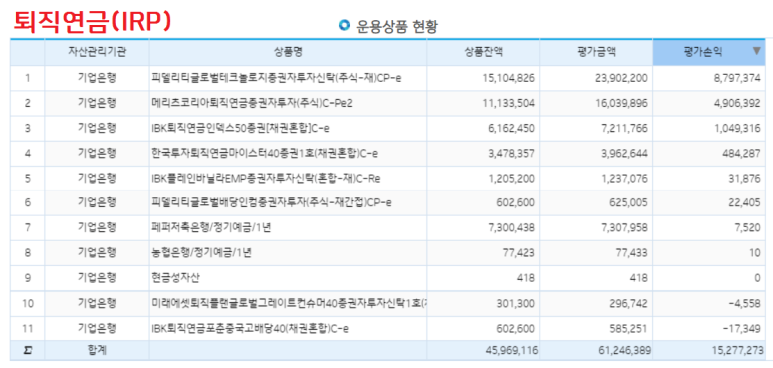Screen dimensions: 773x368
Task: Select IBK플레인바닐라EMP증권자투자신탁 product name
Action: click(x=266, y=179)
